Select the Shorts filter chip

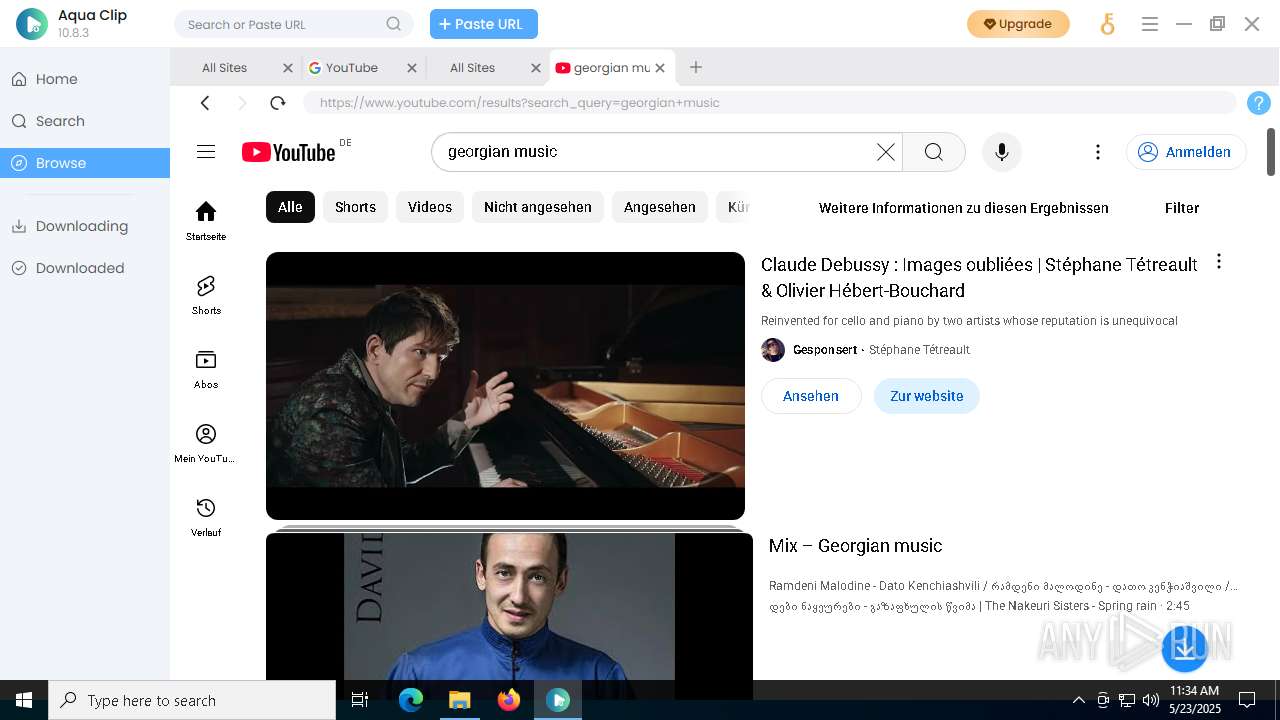click(355, 207)
